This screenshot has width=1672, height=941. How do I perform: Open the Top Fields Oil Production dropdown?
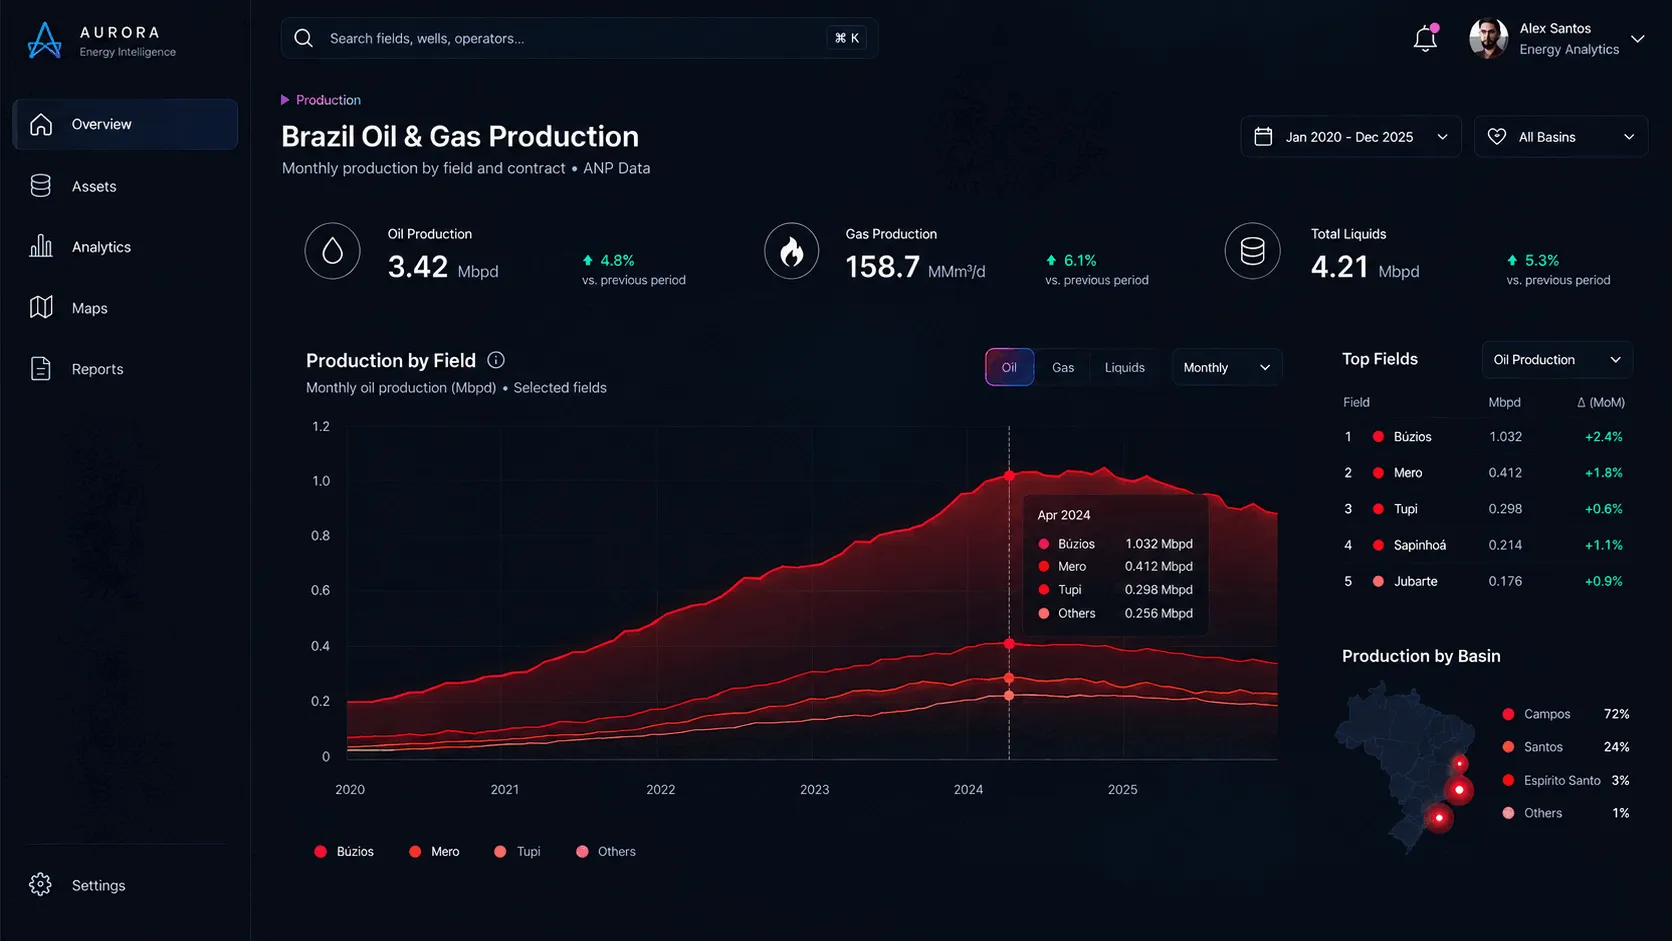point(1557,360)
